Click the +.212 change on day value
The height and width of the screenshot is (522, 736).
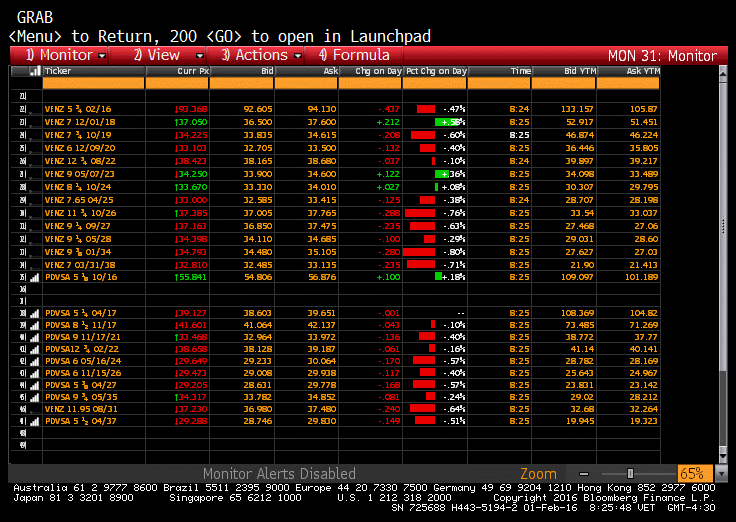point(388,122)
